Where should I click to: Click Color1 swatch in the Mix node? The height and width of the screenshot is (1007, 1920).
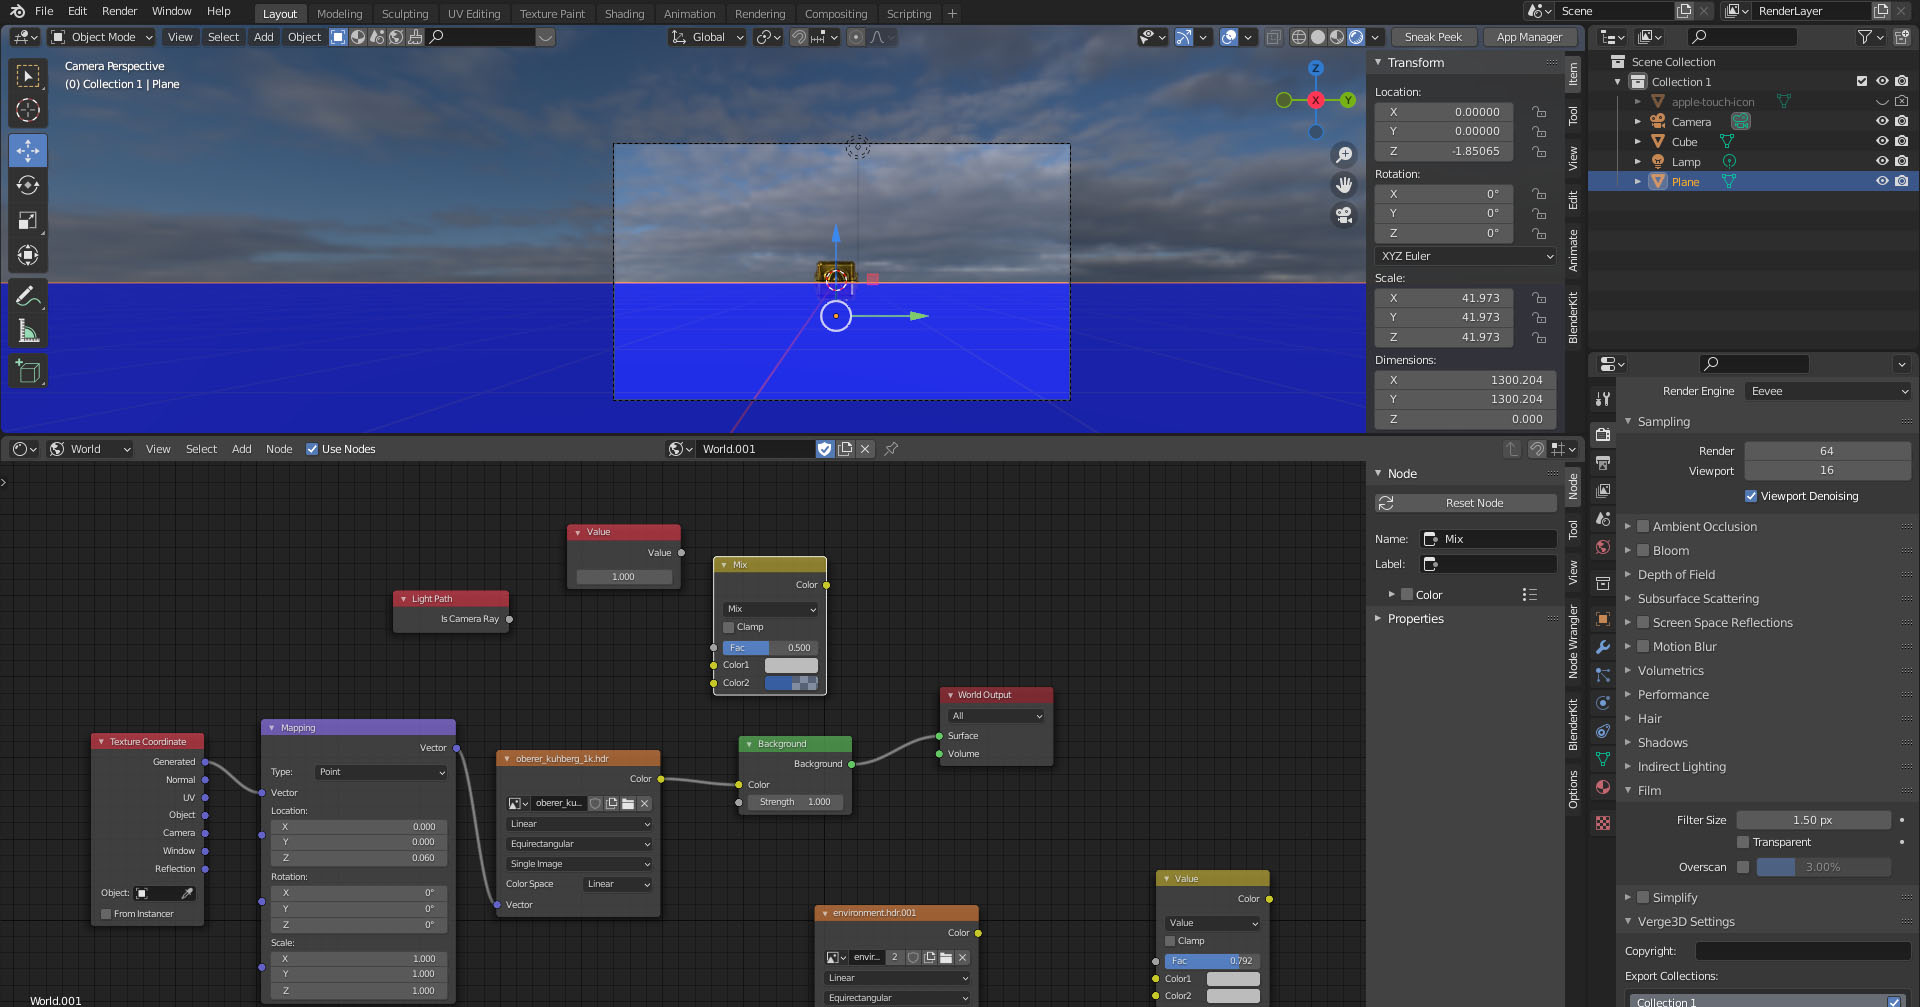pos(790,665)
